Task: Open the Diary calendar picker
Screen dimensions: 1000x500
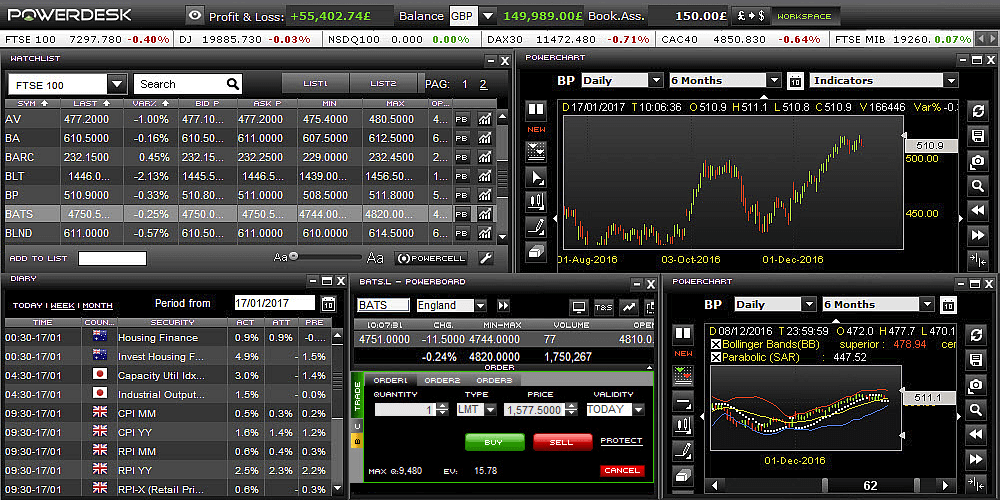Action: click(328, 304)
